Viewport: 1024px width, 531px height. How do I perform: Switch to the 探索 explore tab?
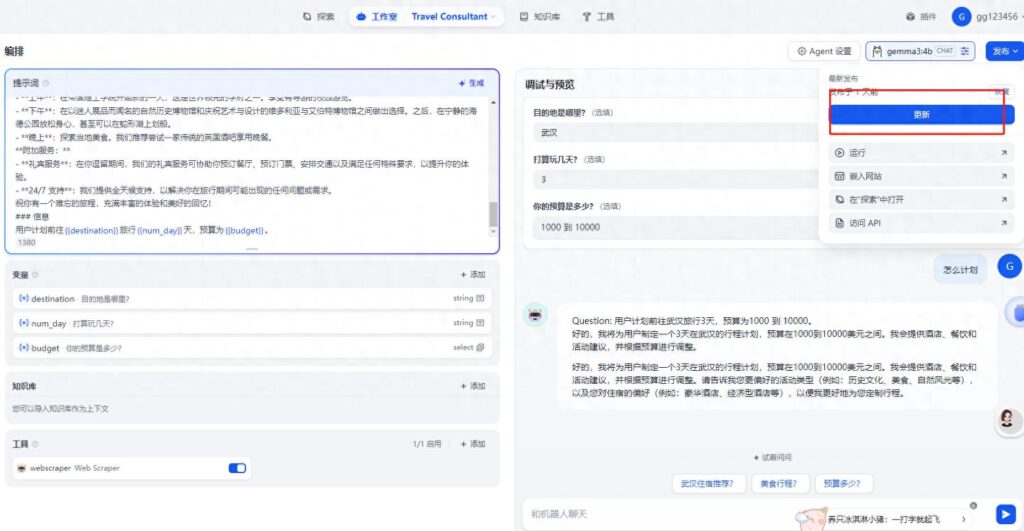319,17
